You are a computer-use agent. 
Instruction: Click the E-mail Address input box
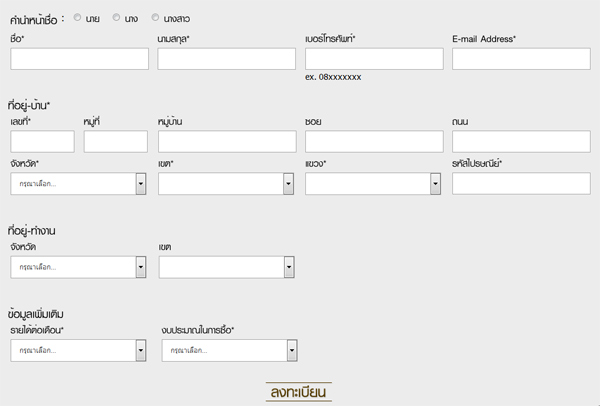click(x=520, y=59)
